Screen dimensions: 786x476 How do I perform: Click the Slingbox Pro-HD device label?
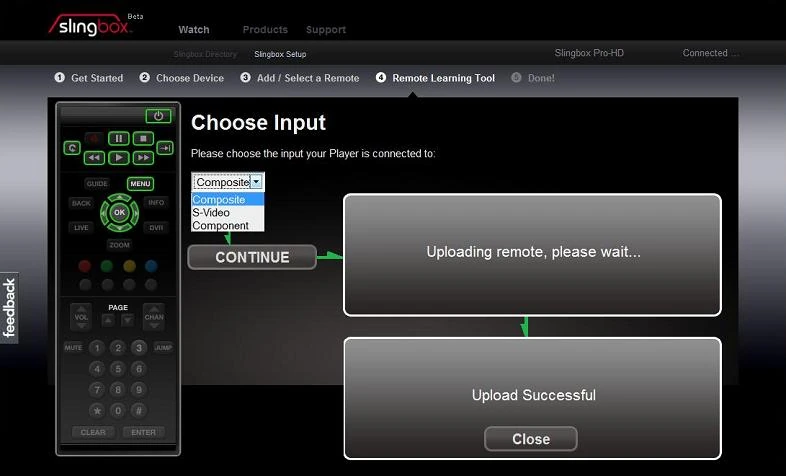click(589, 53)
